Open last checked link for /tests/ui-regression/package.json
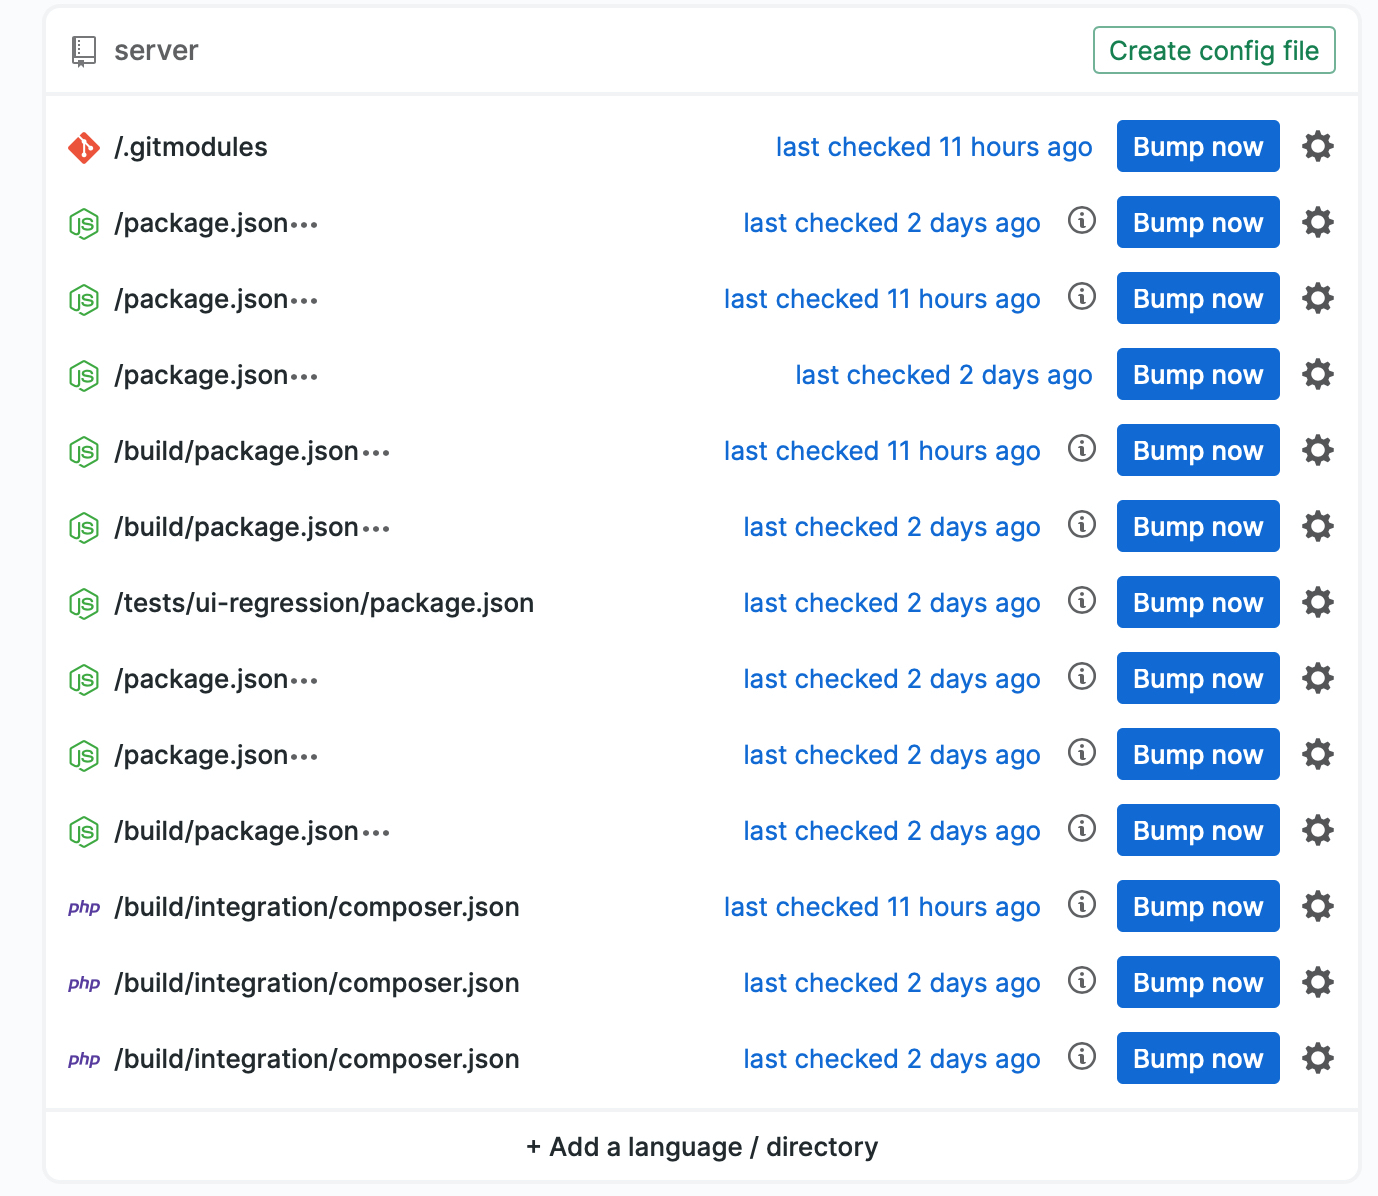 (x=892, y=603)
